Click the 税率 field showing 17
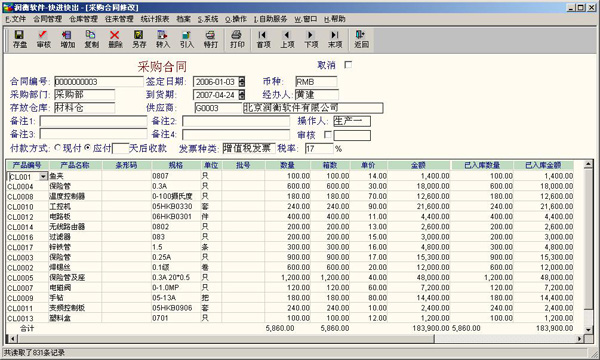Screen dimensions: 600x360 tap(319, 148)
